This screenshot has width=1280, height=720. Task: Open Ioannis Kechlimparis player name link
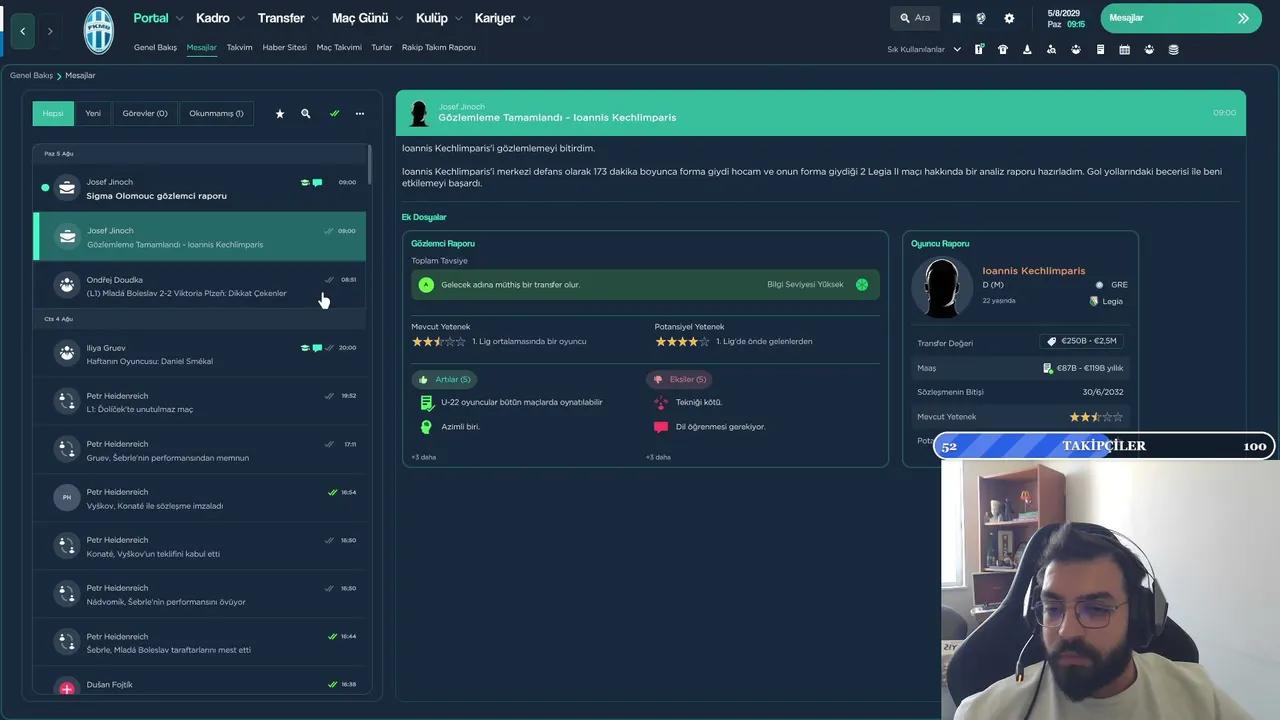(x=1033, y=271)
